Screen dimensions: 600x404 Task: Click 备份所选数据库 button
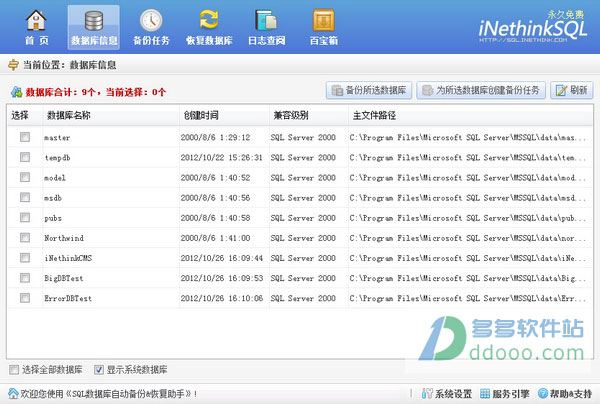click(x=369, y=90)
